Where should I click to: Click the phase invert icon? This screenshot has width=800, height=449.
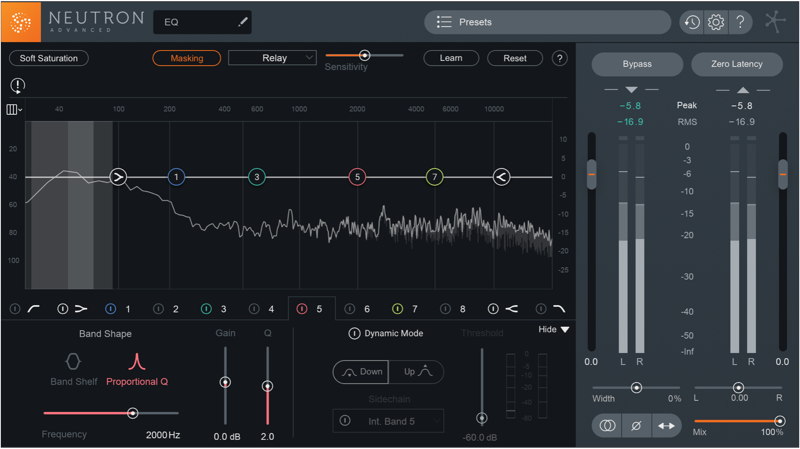coord(636,426)
